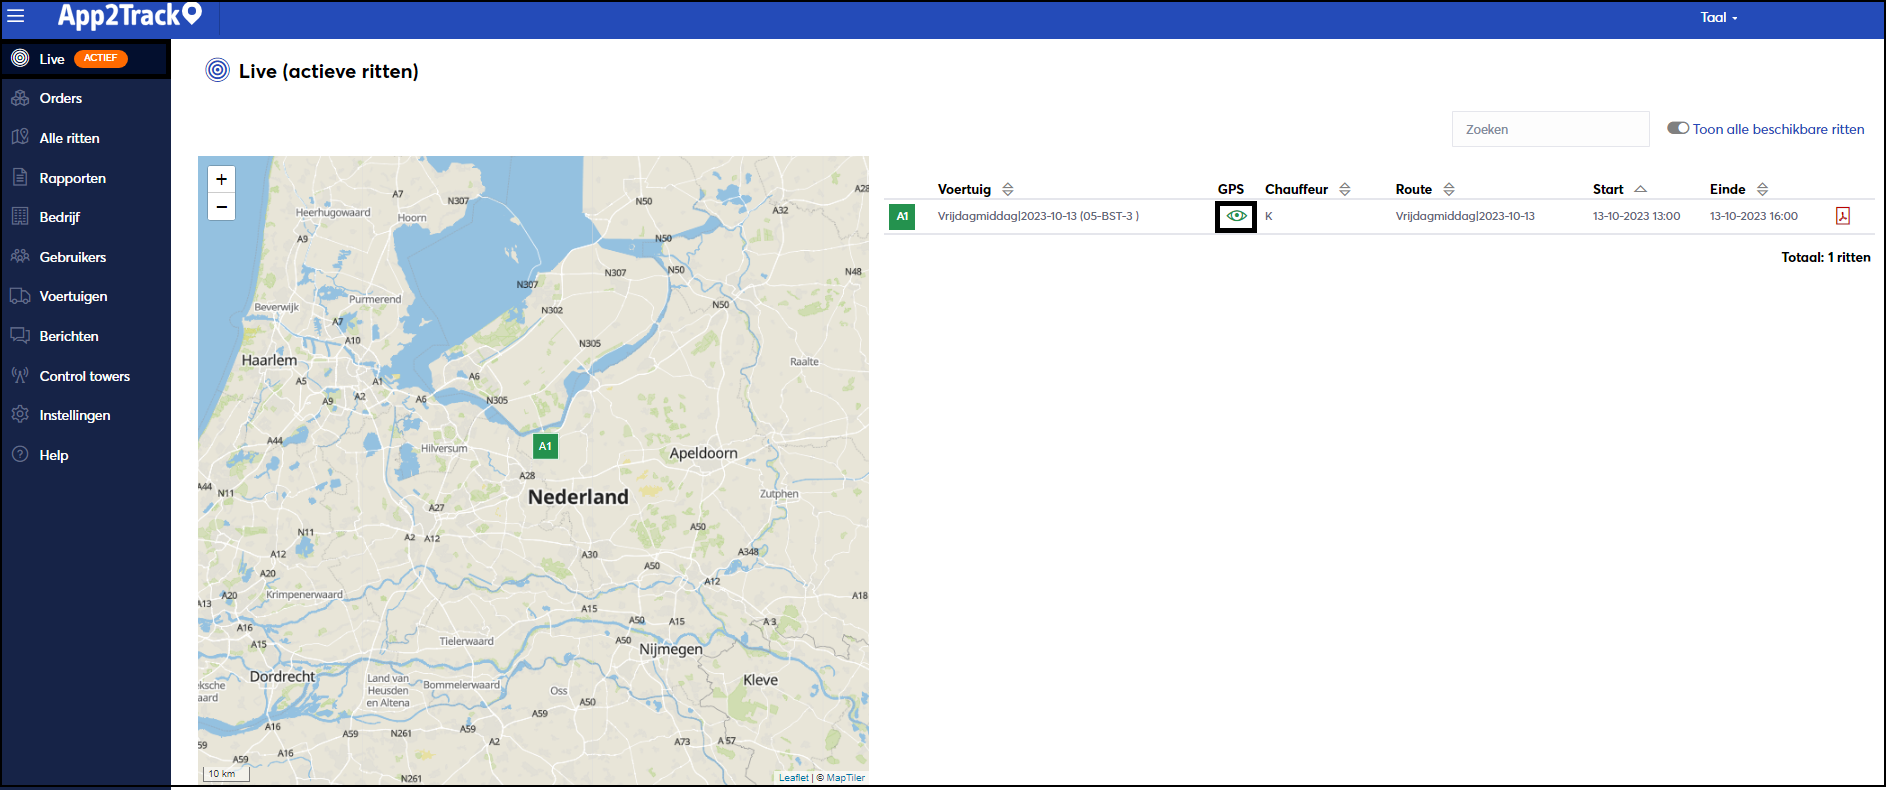Click the green A1 badge in table row
1886x790 pixels.
point(902,216)
